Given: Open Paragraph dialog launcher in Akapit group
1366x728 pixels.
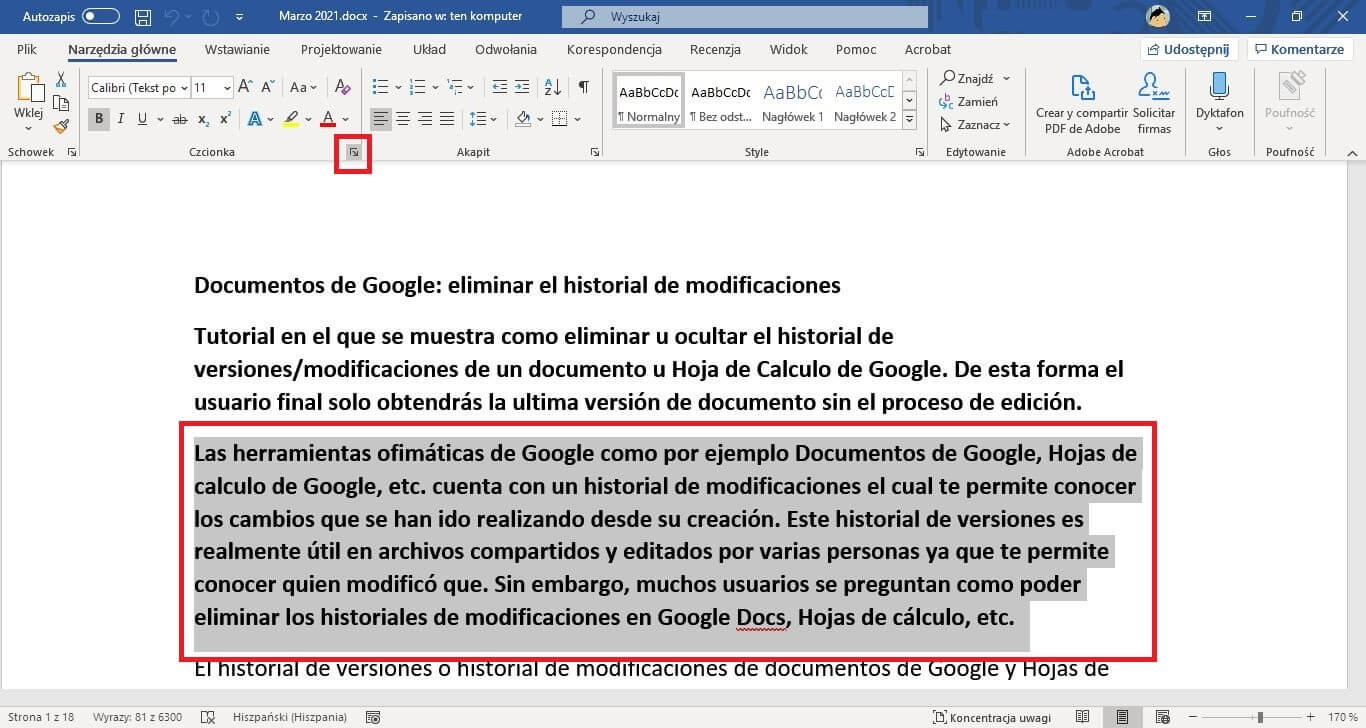Looking at the screenshot, I should pos(595,152).
